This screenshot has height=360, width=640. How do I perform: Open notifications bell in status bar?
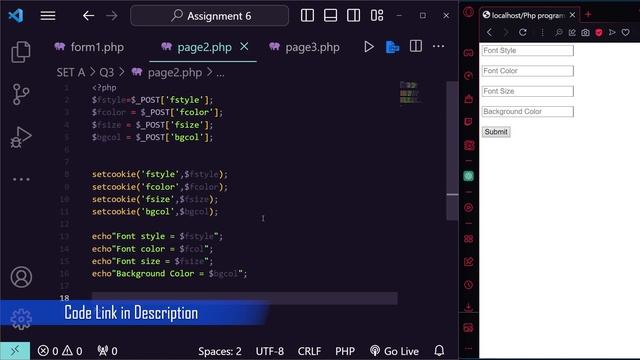[439, 351]
